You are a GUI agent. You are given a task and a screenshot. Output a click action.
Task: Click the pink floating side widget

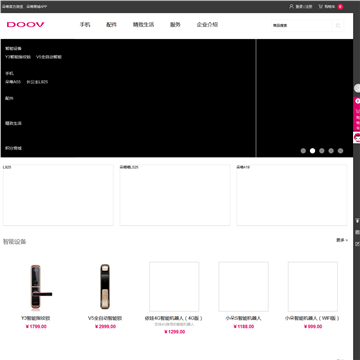click(357, 114)
